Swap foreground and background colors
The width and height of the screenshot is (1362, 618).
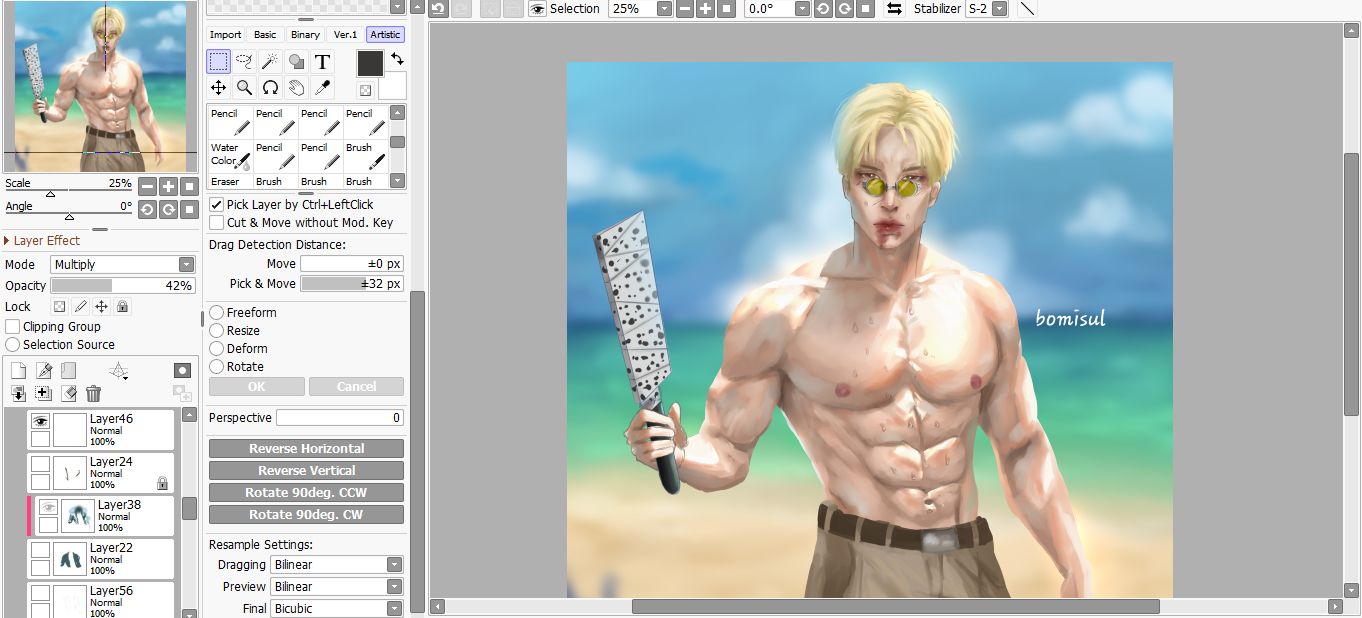[396, 59]
